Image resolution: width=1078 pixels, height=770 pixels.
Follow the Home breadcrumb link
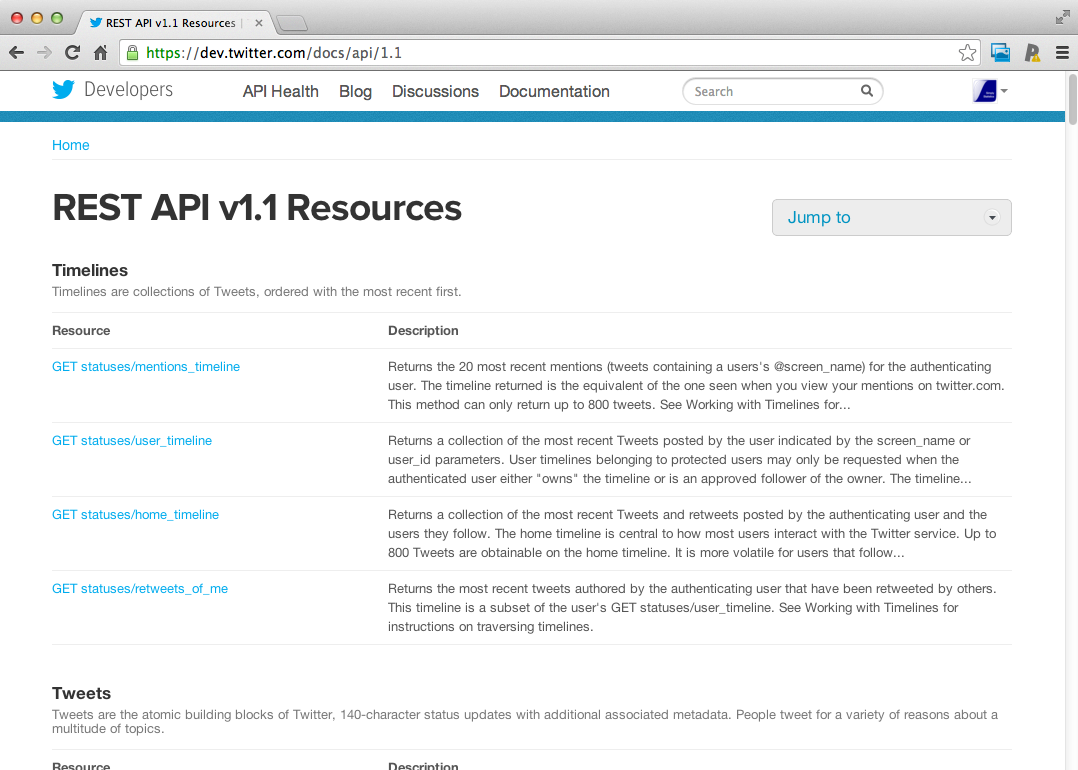click(71, 145)
